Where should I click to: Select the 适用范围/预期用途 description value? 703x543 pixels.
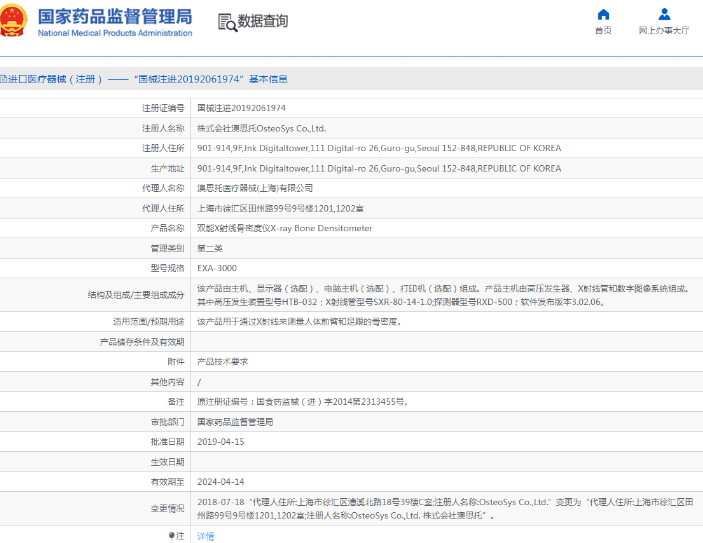(299, 321)
